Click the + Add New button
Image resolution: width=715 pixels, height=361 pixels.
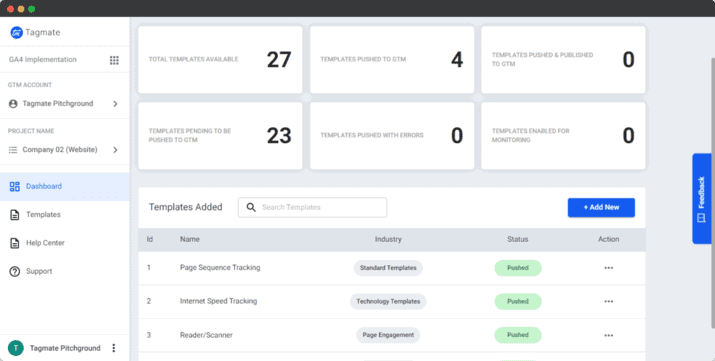[601, 207]
